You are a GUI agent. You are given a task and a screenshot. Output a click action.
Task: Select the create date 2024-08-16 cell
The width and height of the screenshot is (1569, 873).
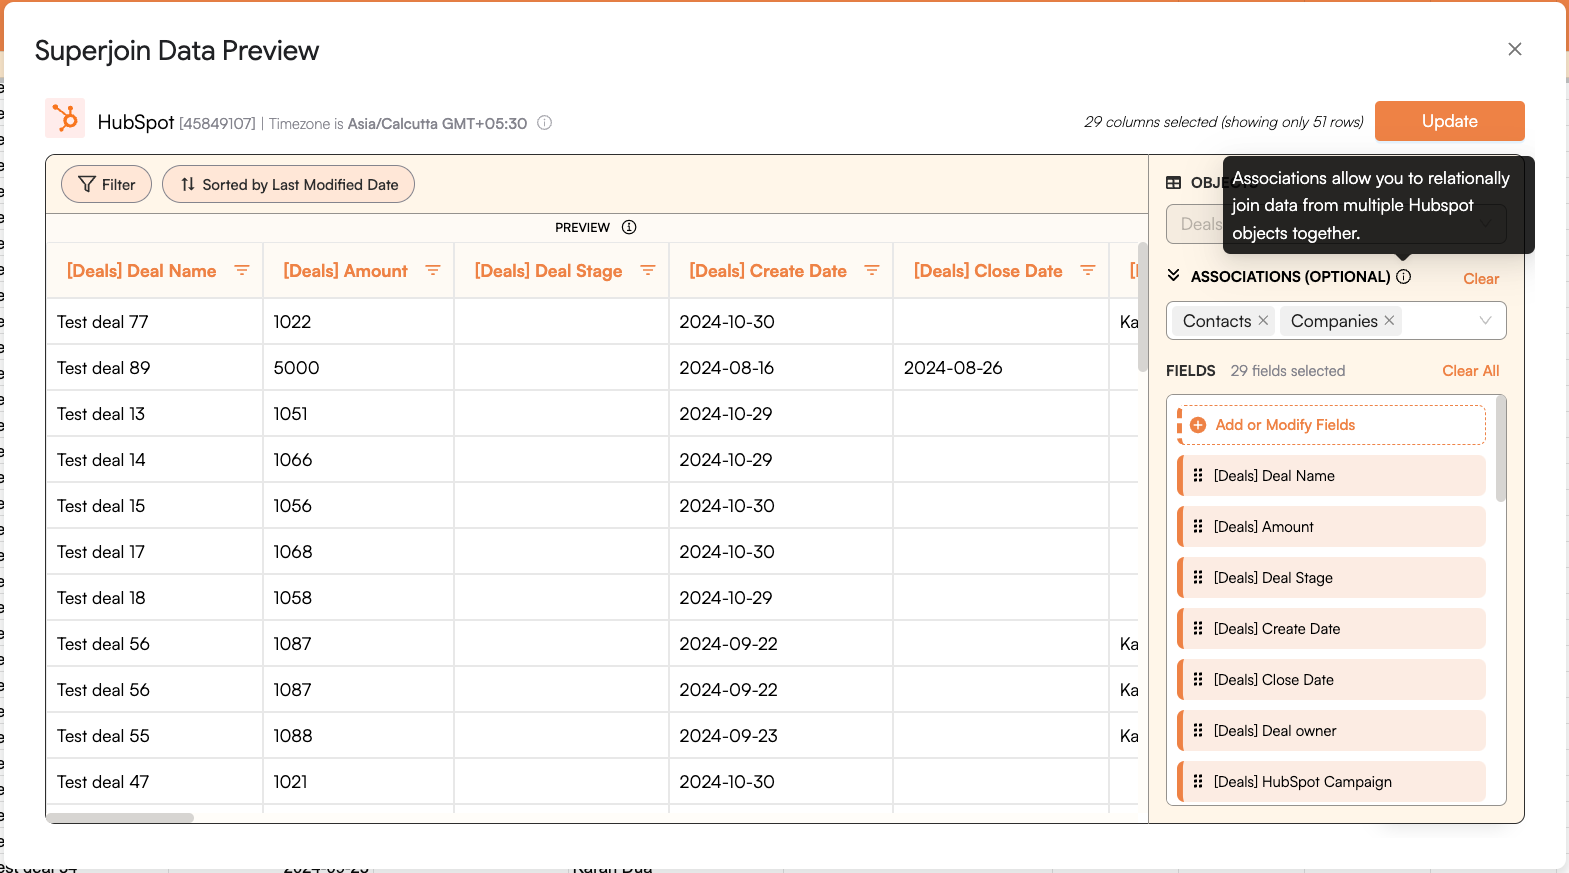coord(781,368)
